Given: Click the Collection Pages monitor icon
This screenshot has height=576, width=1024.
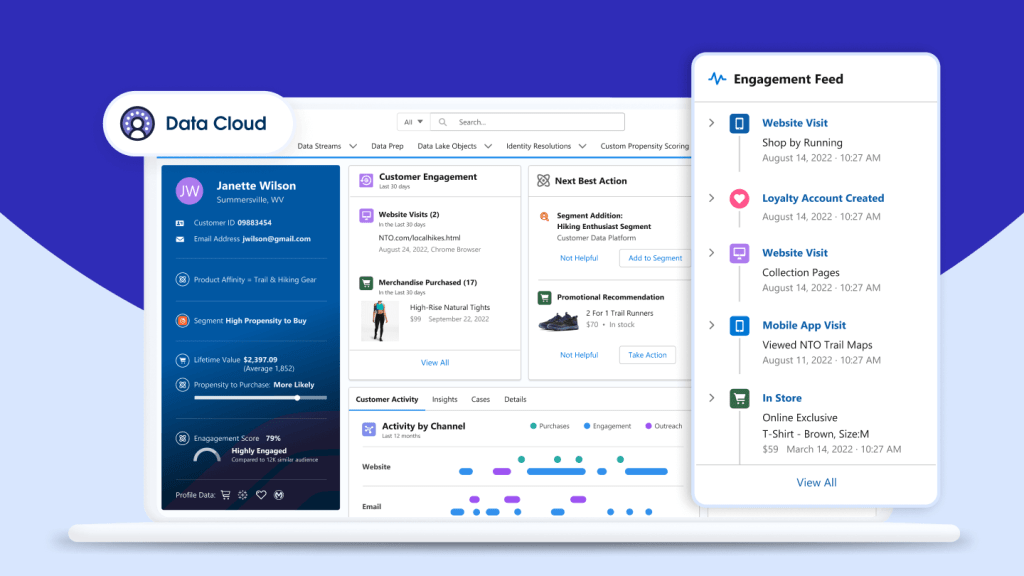Looking at the screenshot, I should [739, 253].
